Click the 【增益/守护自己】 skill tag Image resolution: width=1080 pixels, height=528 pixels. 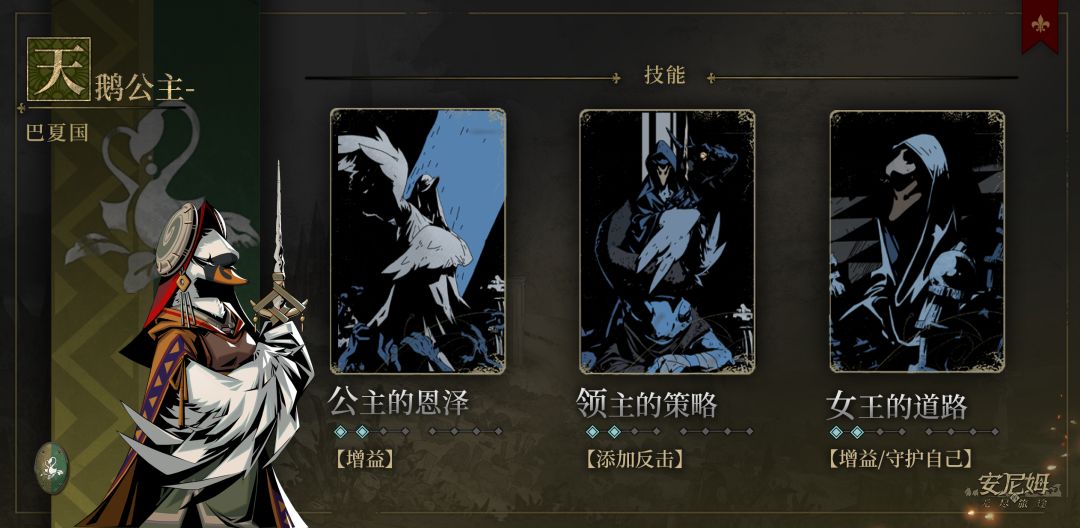coord(901,459)
